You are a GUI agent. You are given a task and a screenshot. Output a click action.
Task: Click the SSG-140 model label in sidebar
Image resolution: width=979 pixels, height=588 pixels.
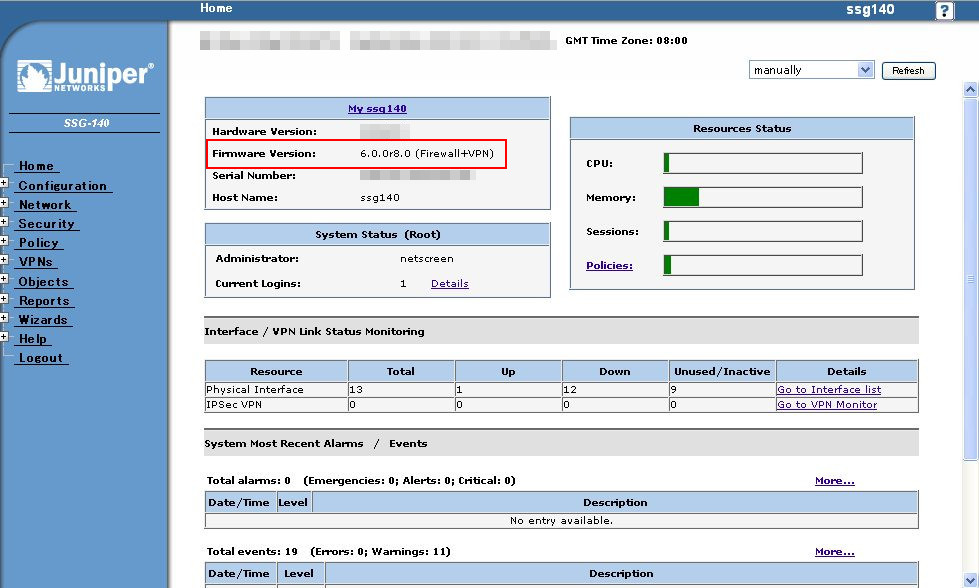coord(86,123)
